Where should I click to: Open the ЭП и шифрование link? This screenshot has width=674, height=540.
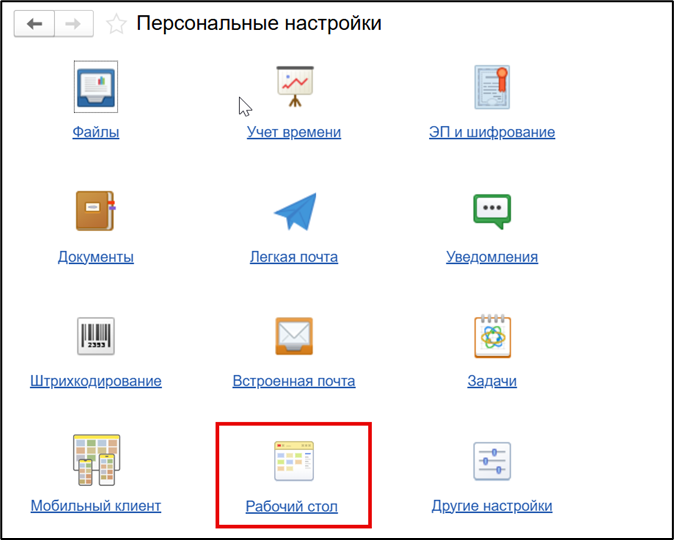[x=492, y=132]
